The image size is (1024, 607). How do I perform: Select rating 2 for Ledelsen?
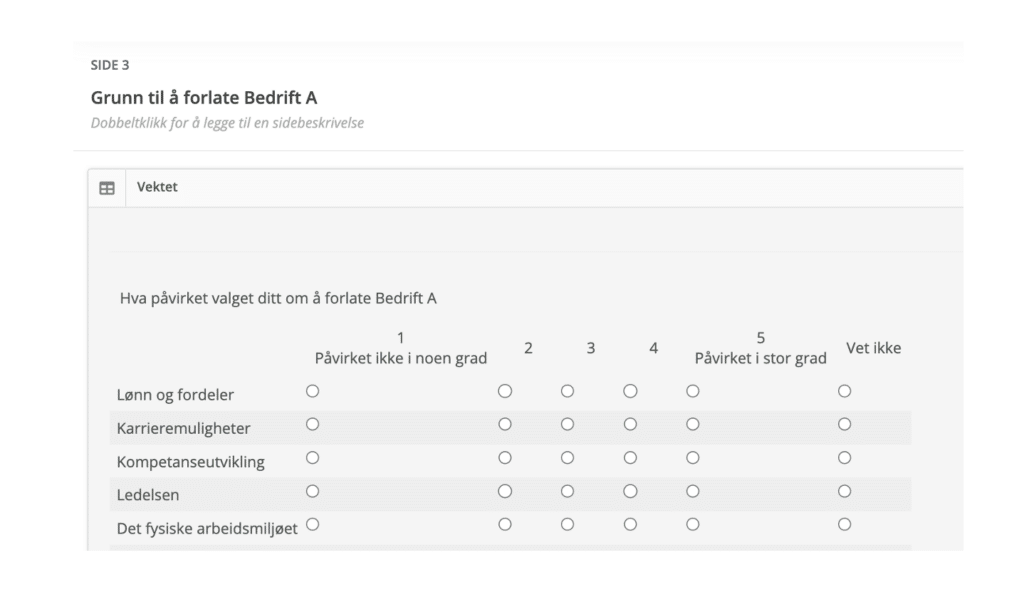click(x=505, y=491)
